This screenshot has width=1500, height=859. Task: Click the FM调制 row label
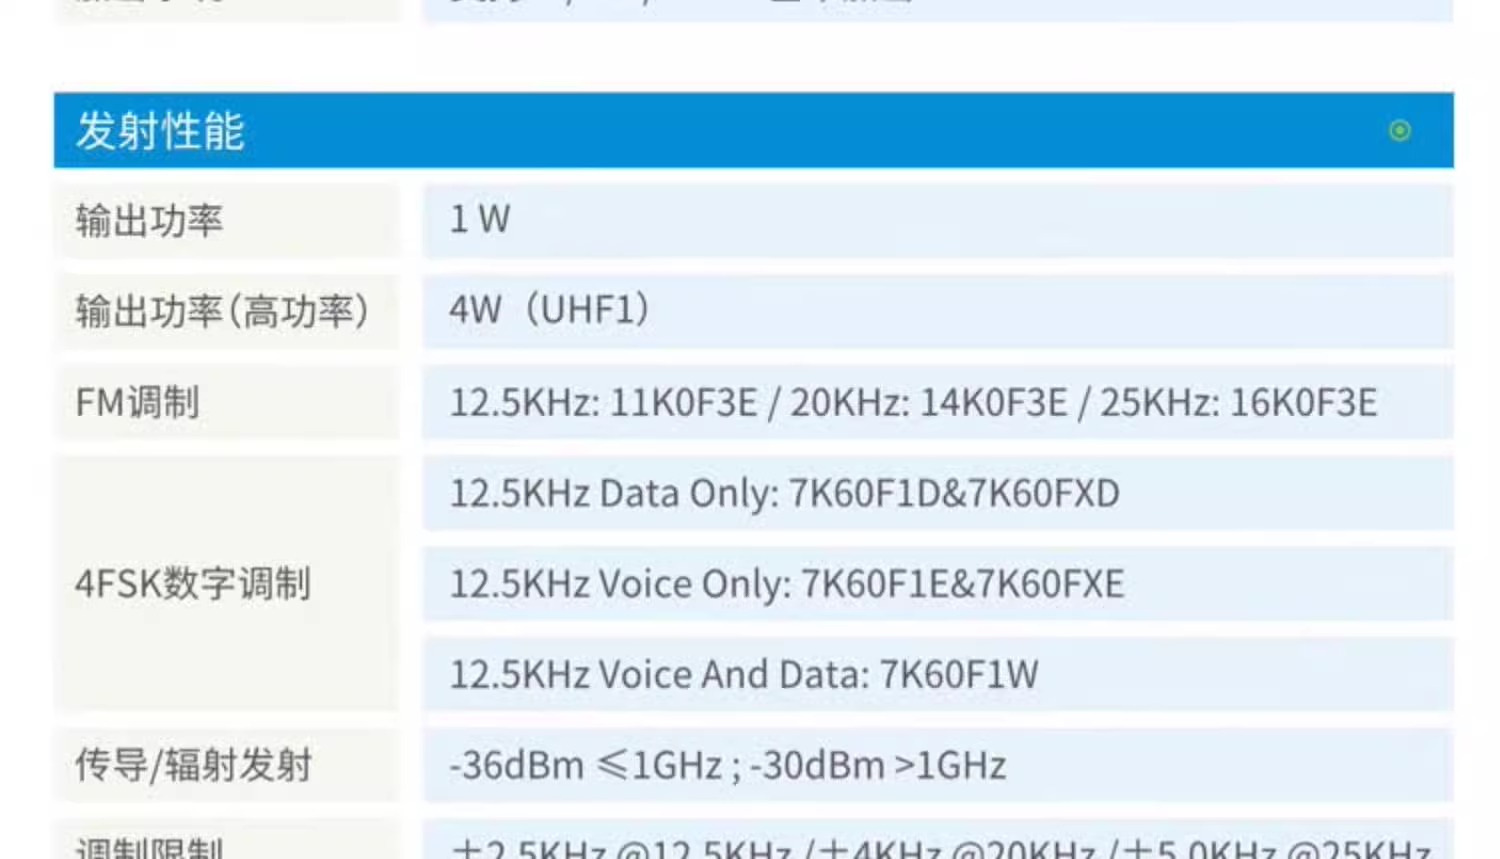click(x=138, y=403)
